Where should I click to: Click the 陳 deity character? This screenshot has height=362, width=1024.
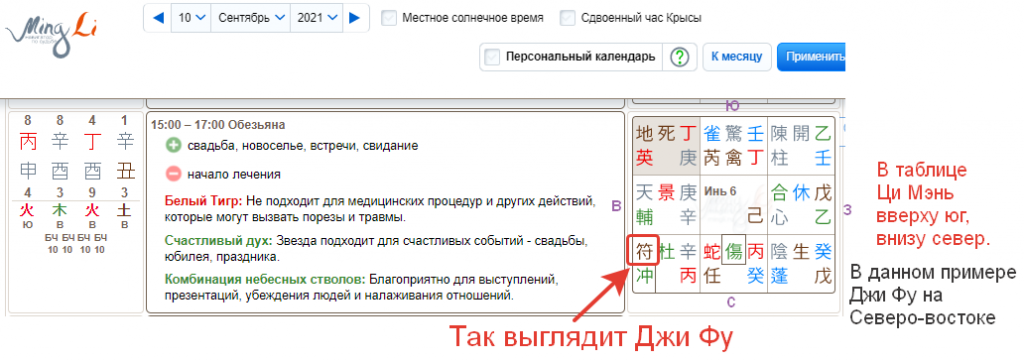tap(779, 134)
